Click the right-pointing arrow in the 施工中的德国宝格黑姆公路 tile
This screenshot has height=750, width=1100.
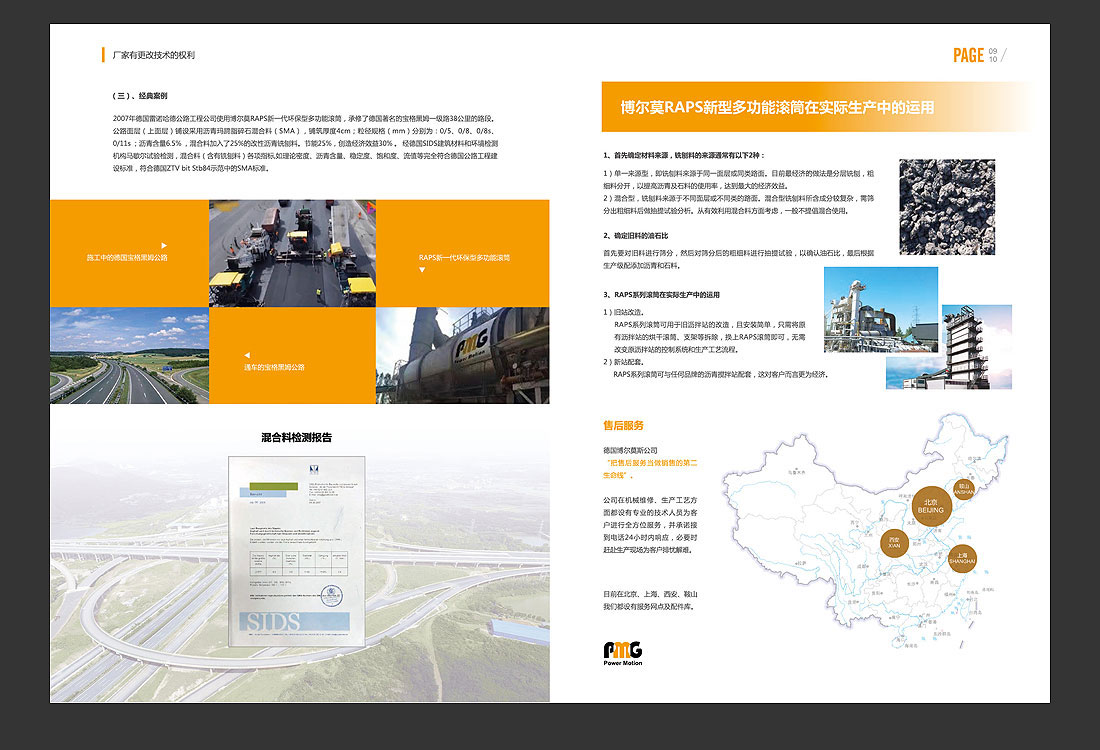pyautogui.click(x=165, y=245)
